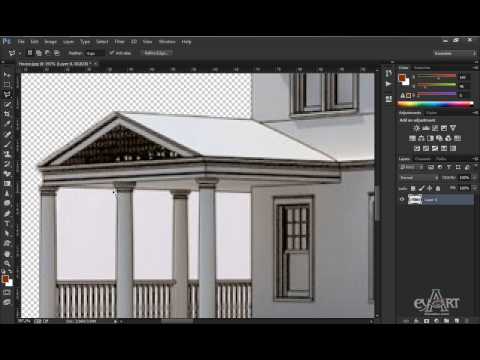Select the Pen tool
Viewport: 480px width, 360px height.
[x=7, y=213]
